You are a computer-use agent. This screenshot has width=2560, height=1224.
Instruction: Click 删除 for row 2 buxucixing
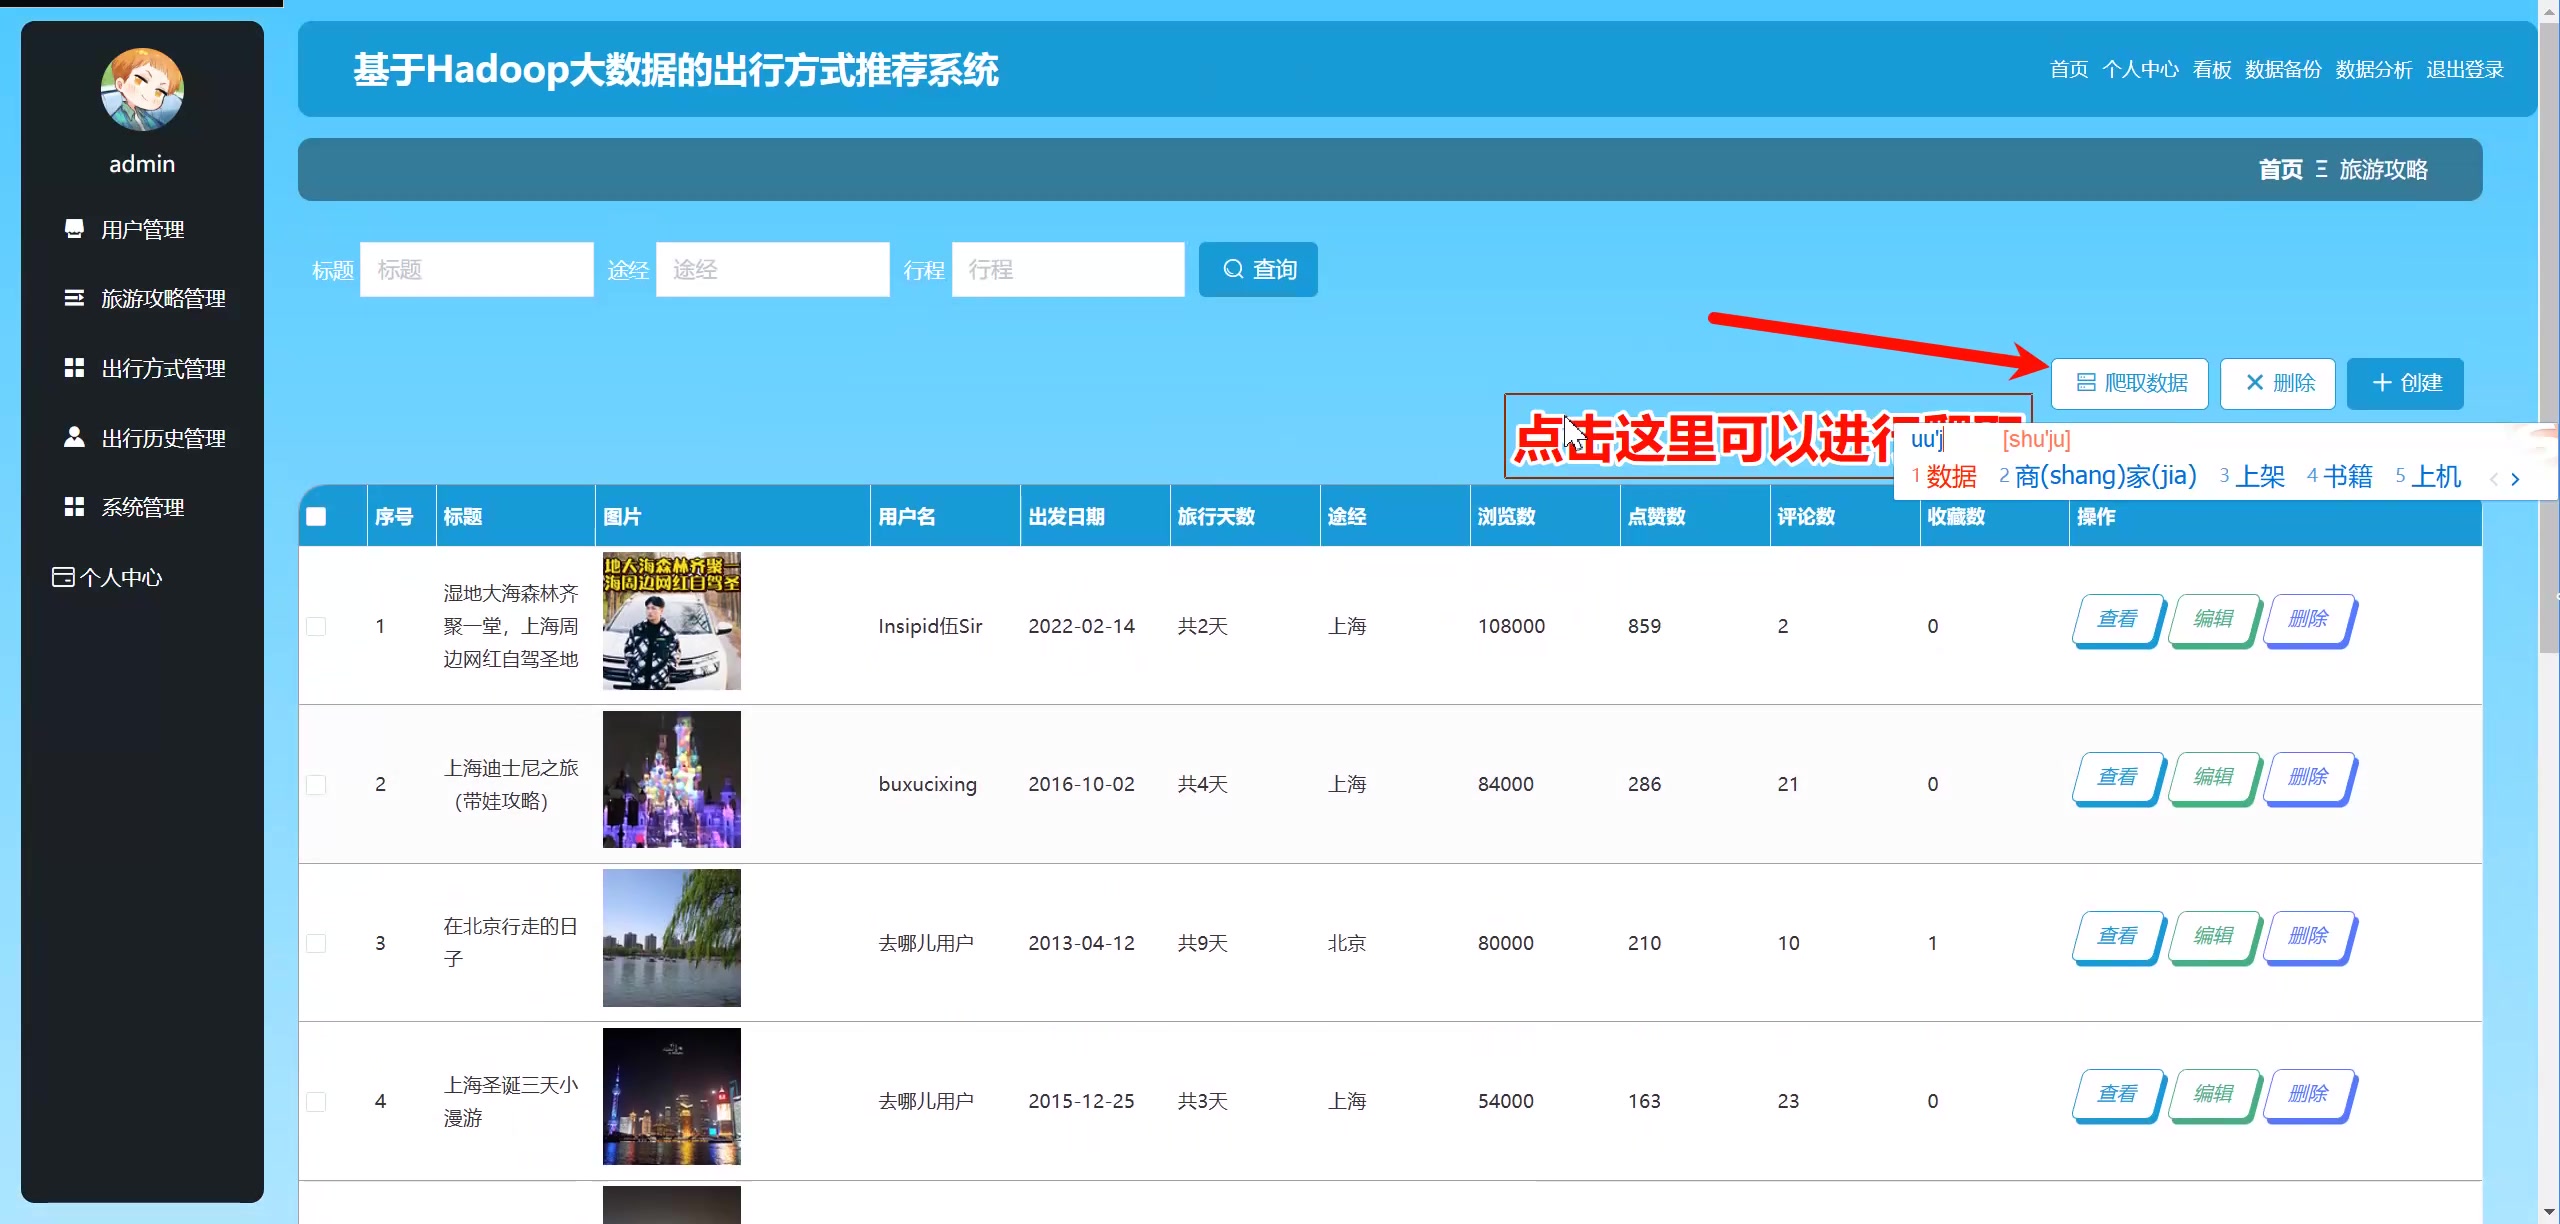(x=2309, y=778)
